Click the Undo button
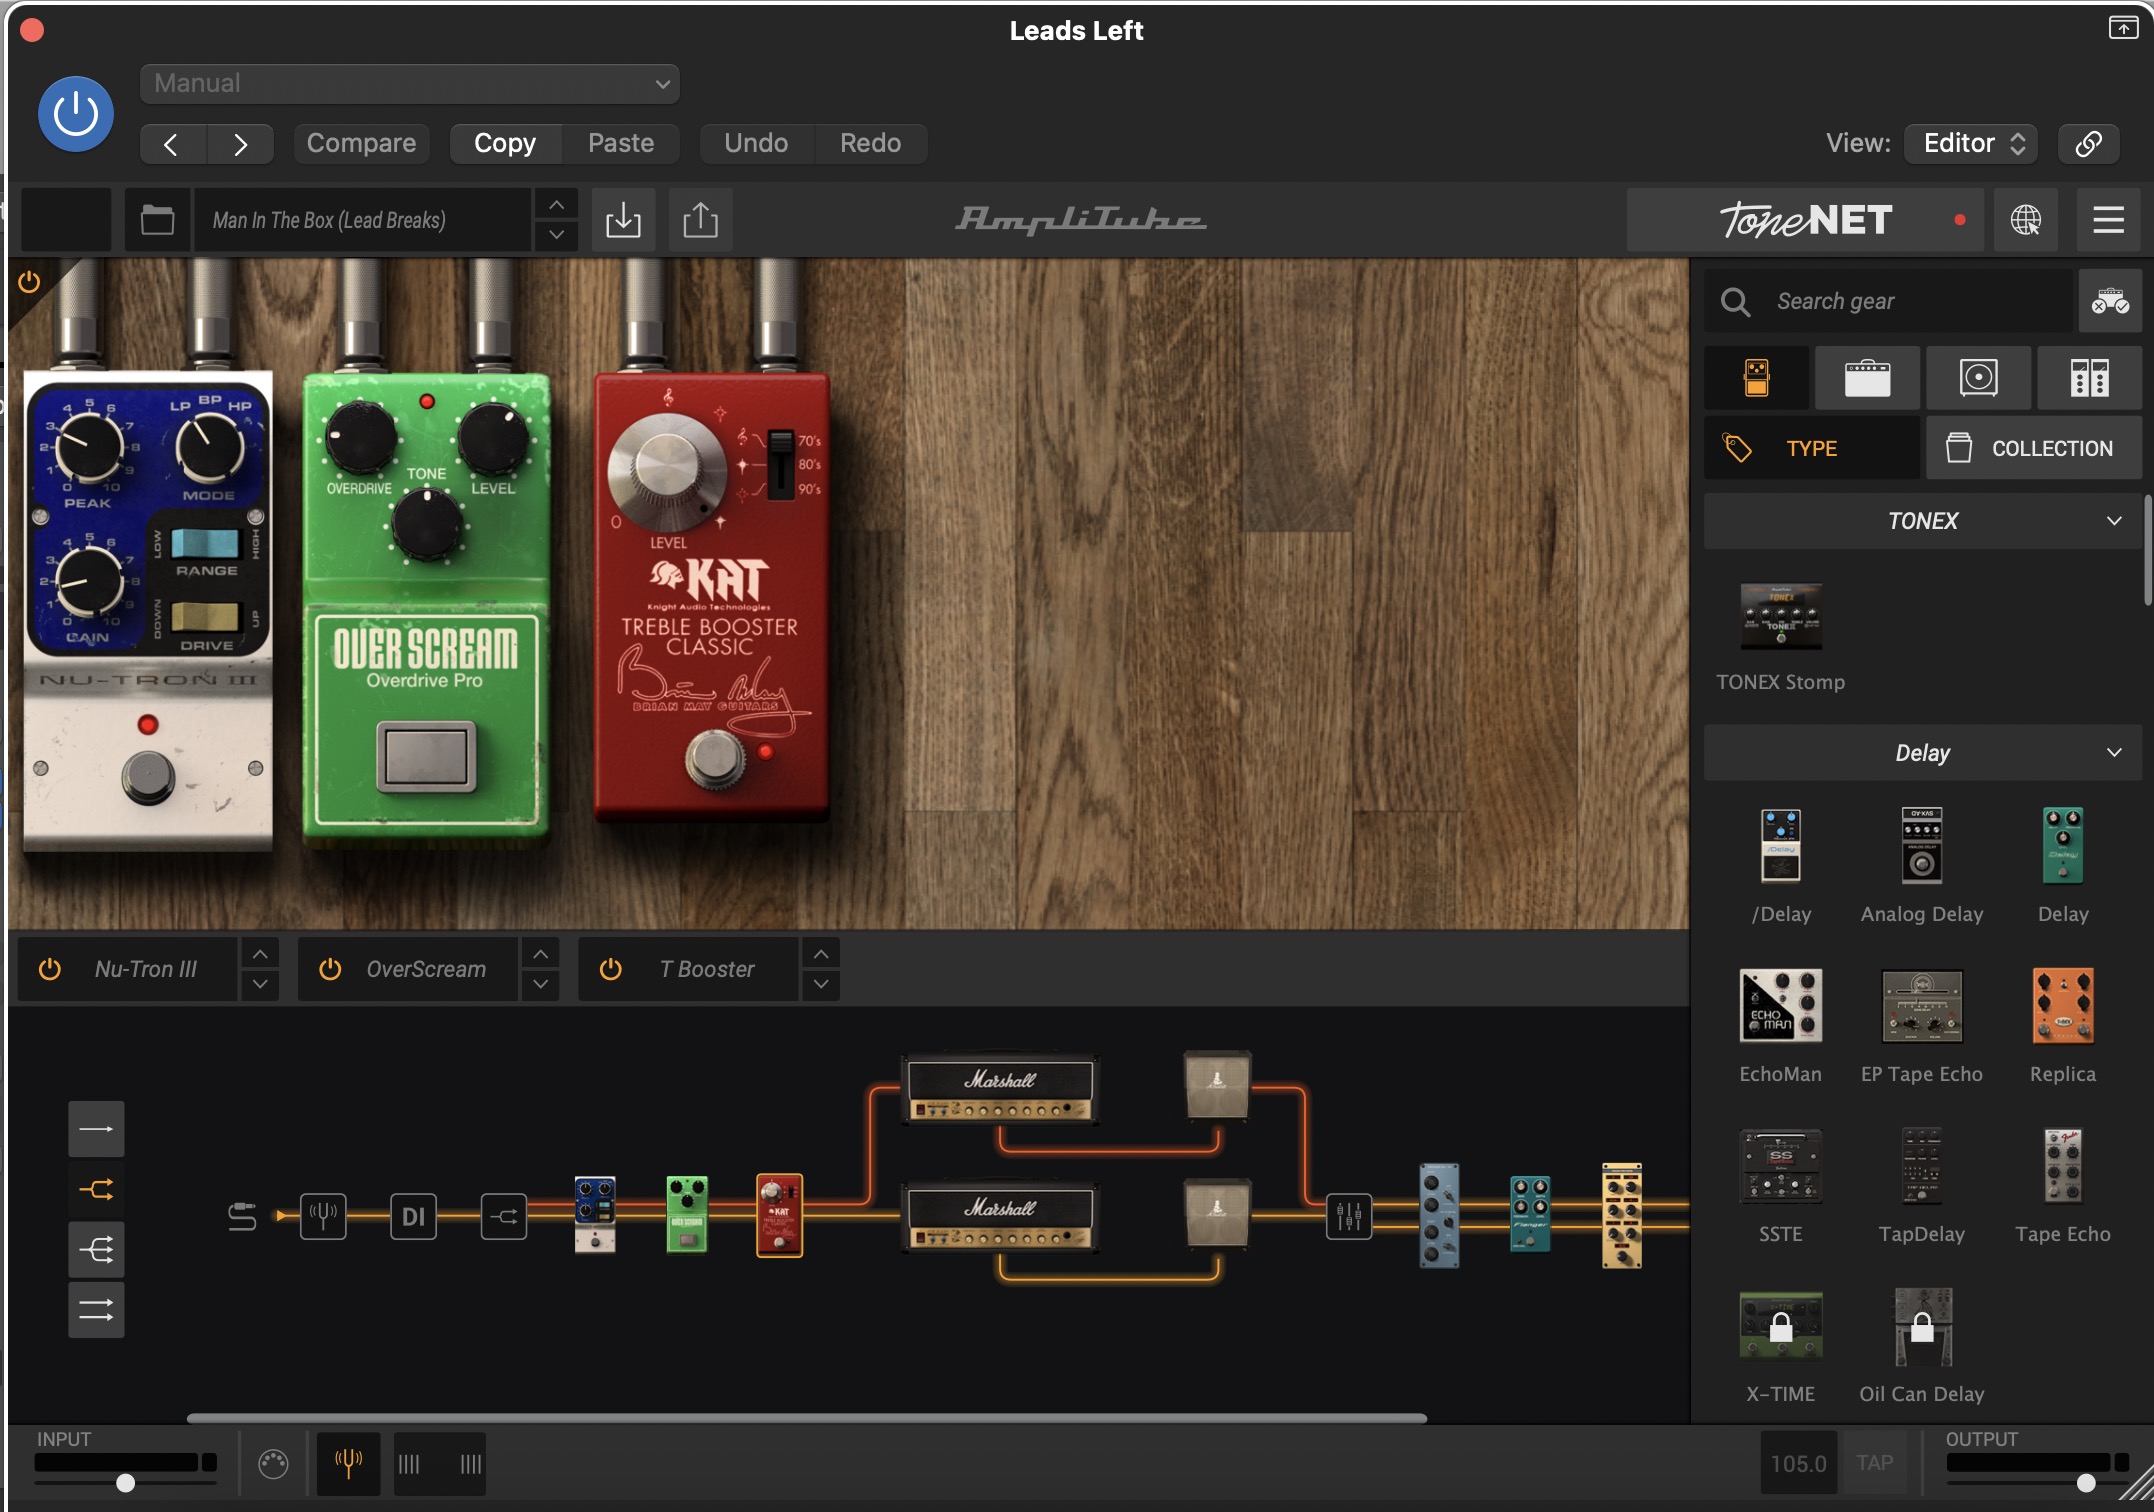The height and width of the screenshot is (1512, 2154). point(756,143)
